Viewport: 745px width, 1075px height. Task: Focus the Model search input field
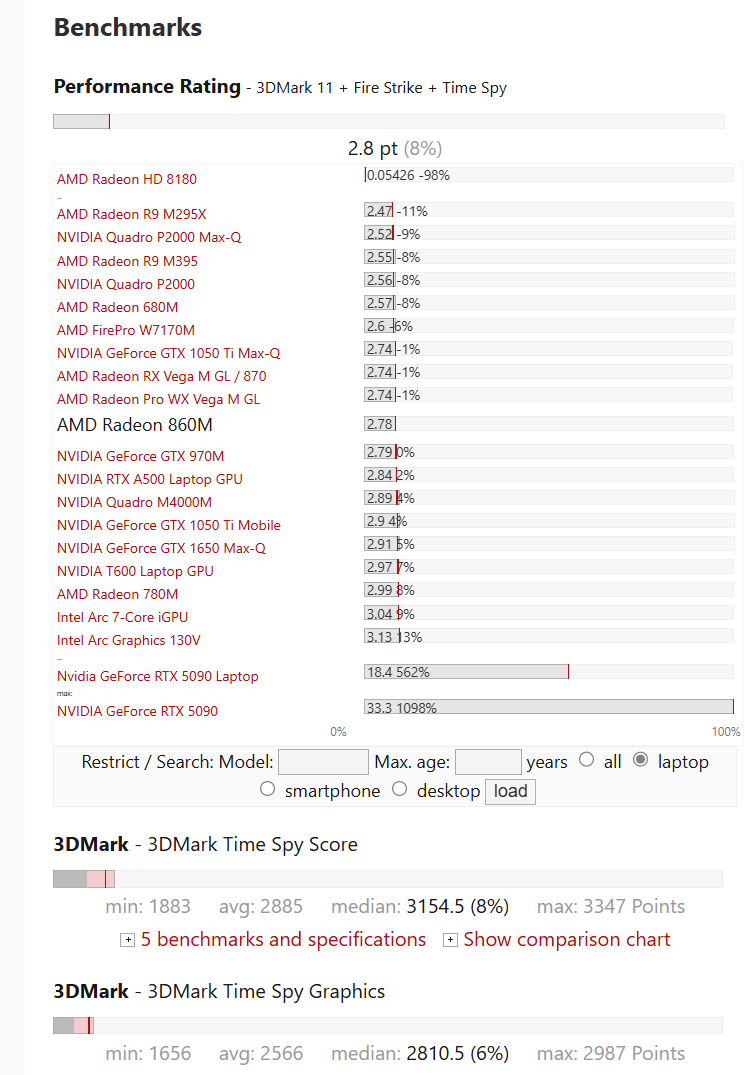click(x=323, y=762)
